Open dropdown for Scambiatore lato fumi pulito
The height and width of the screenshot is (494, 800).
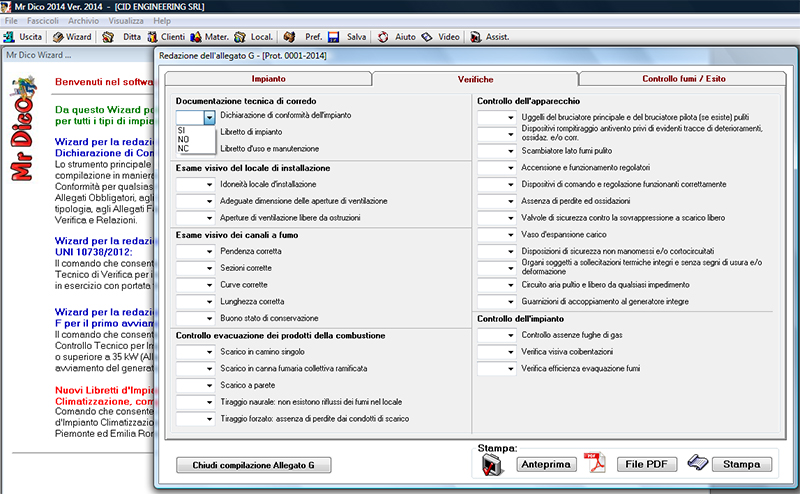(508, 149)
